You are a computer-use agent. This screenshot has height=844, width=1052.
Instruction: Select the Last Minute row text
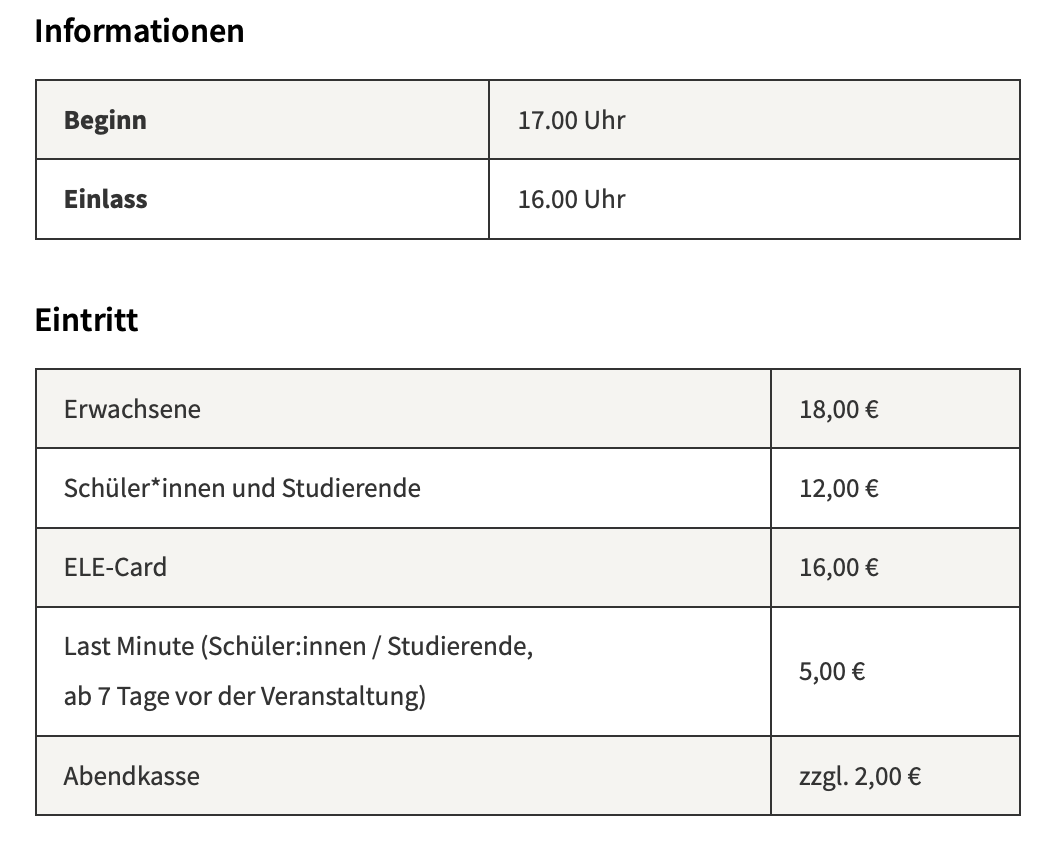[x=299, y=672]
